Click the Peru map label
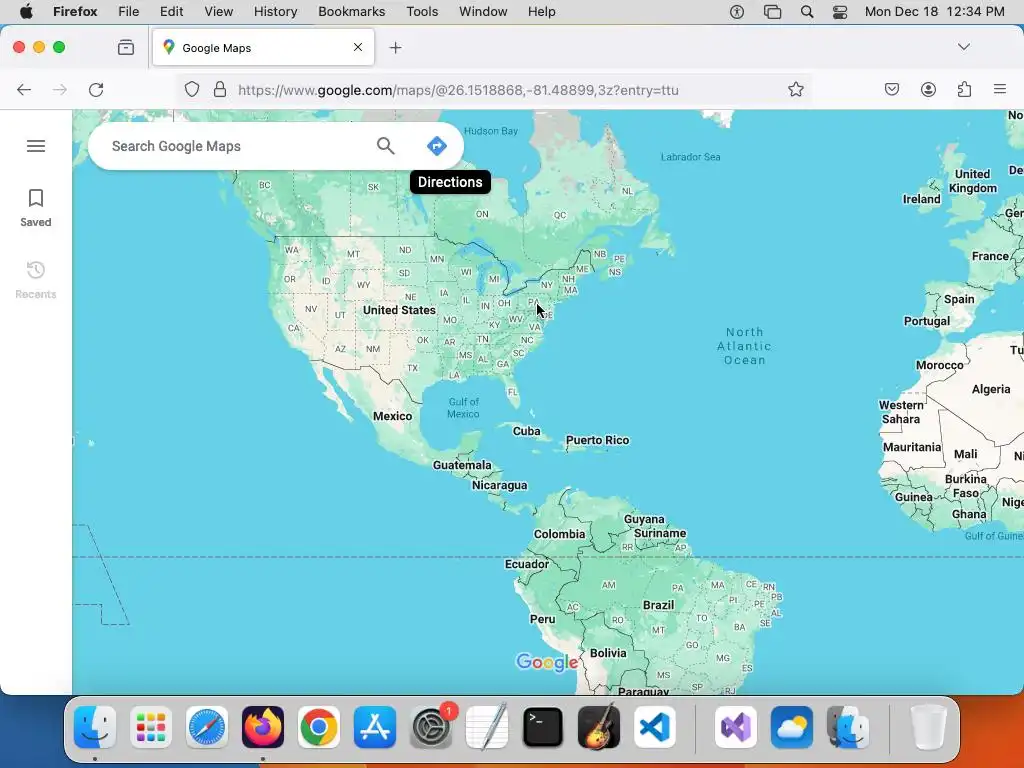Screen dimensions: 1024x768 tap(542, 619)
